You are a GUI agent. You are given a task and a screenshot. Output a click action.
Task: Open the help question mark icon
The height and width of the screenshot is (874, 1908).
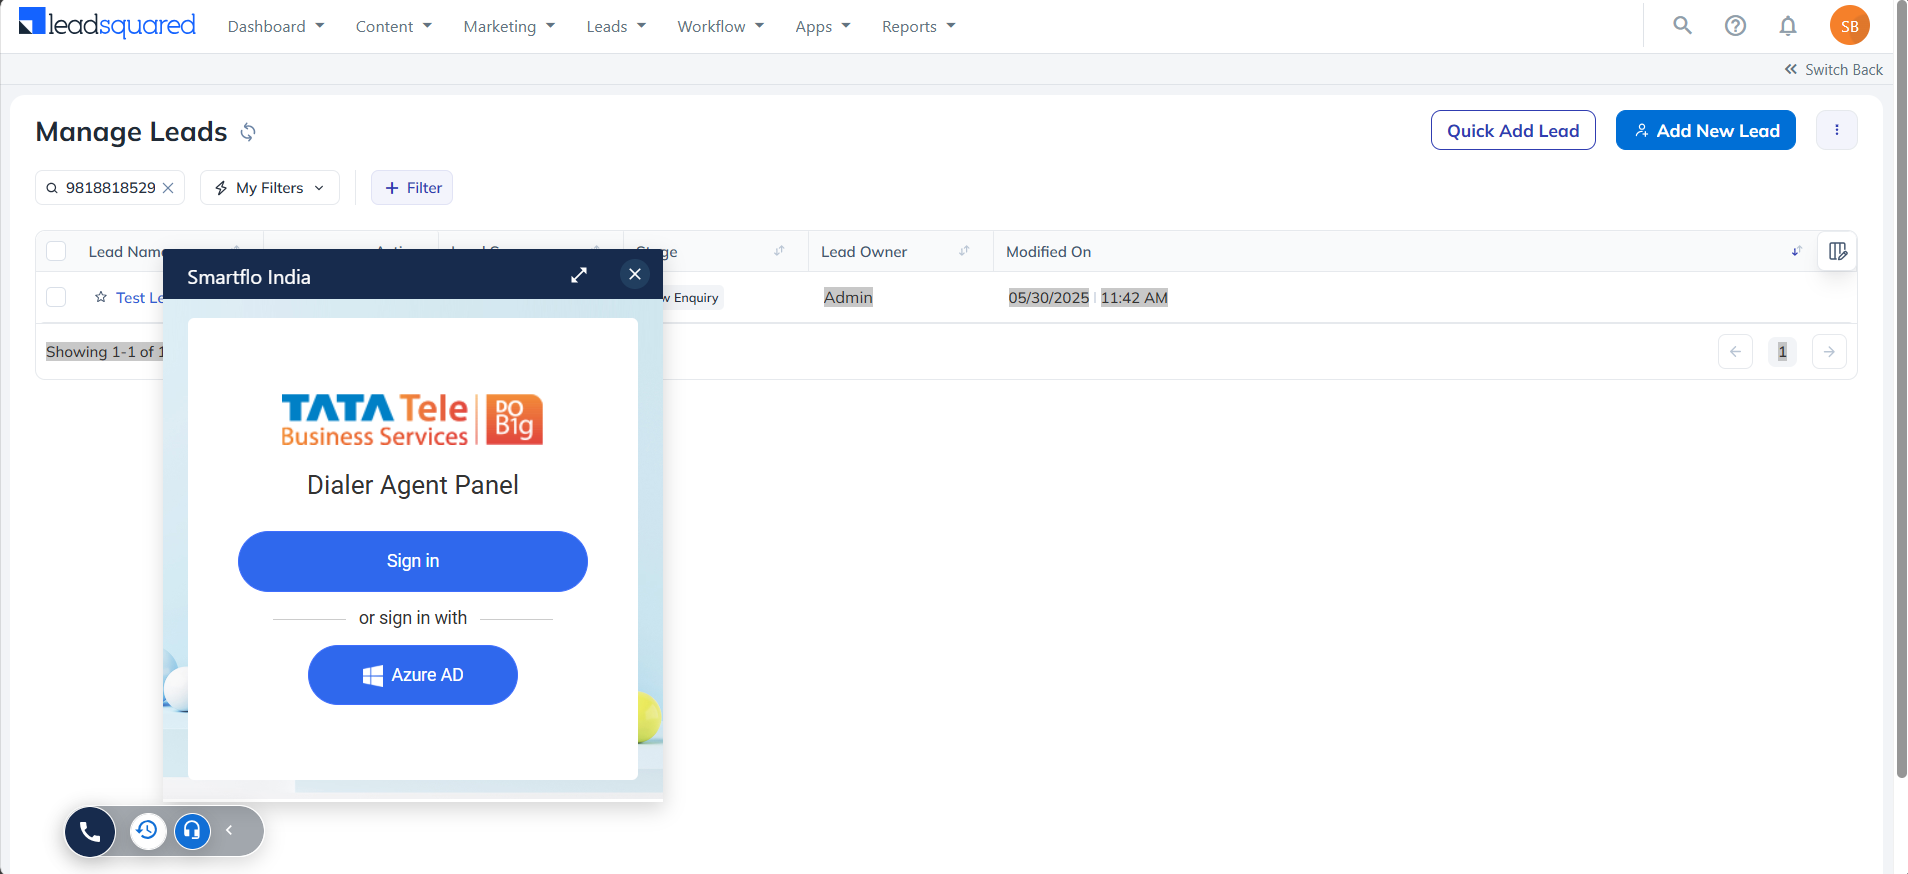(1736, 26)
